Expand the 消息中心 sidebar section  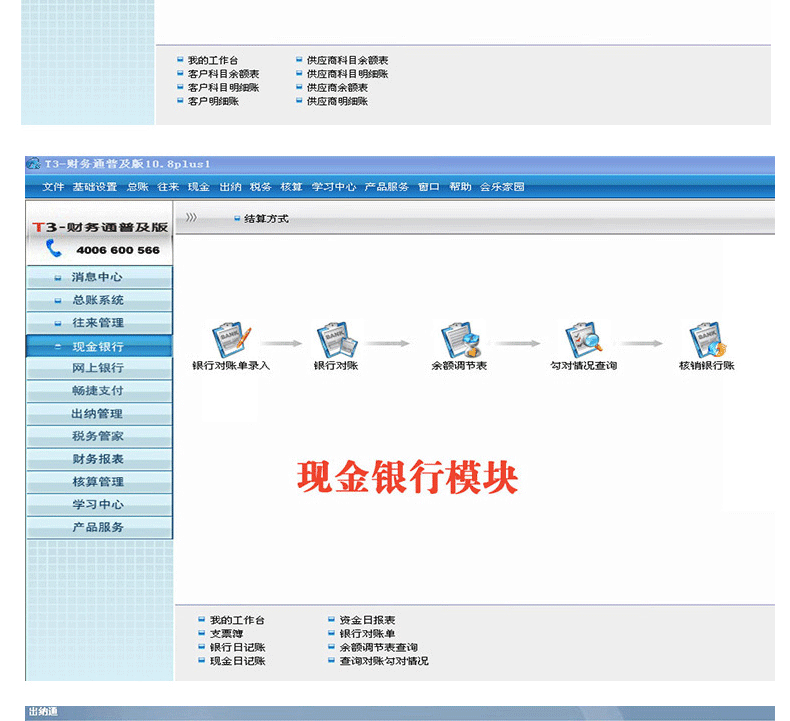pos(99,277)
